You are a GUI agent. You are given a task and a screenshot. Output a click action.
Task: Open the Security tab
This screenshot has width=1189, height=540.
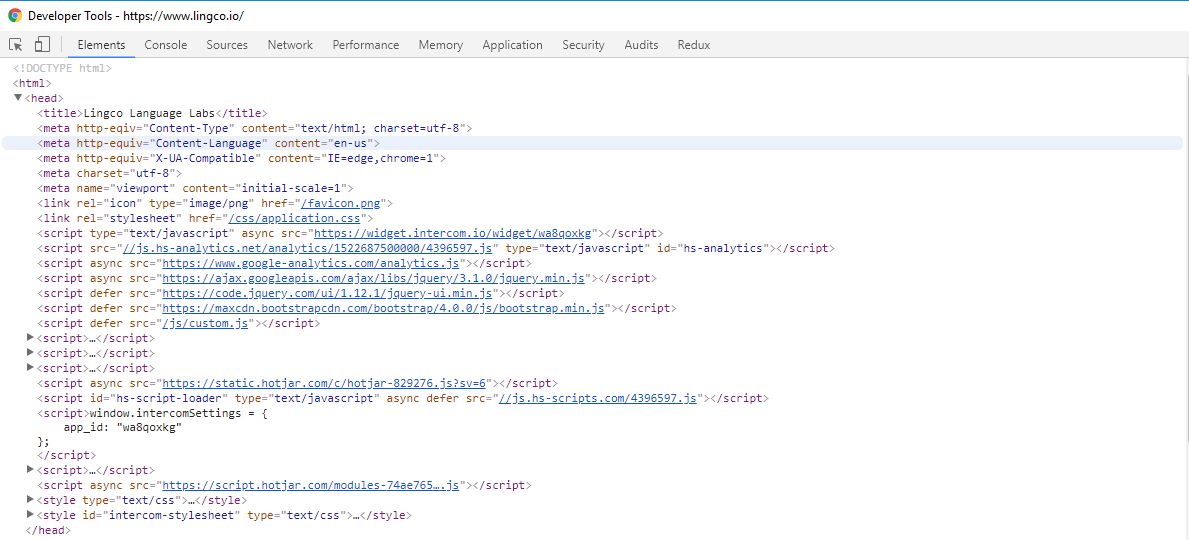tap(583, 45)
